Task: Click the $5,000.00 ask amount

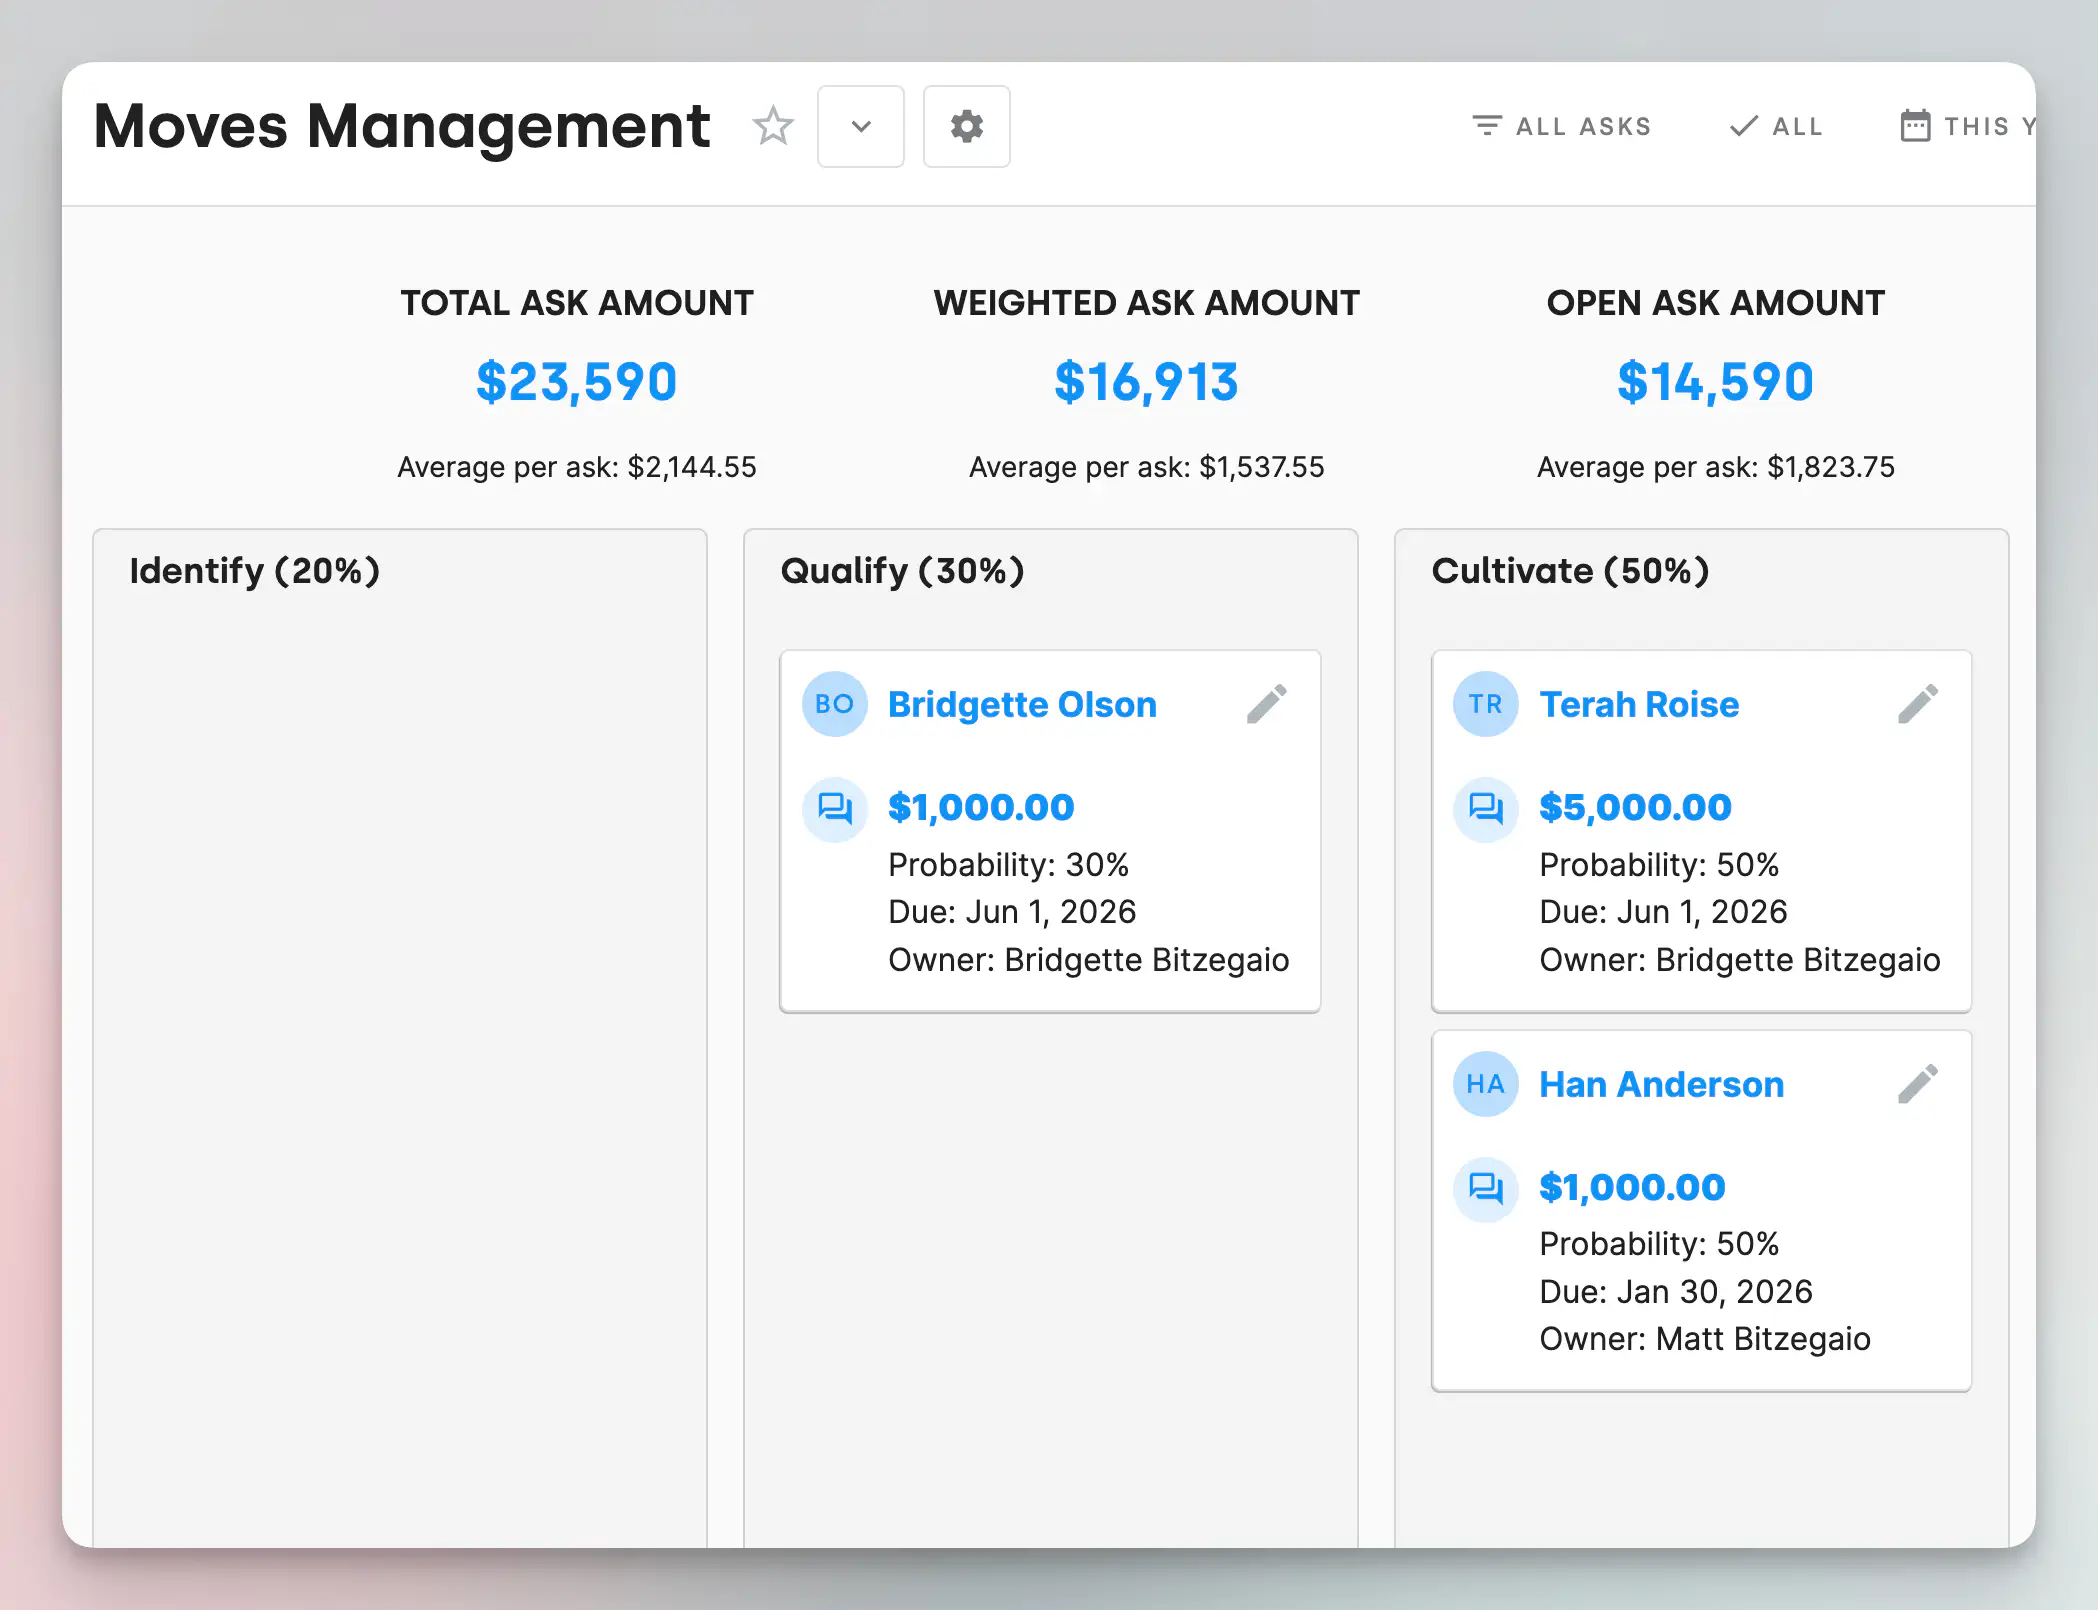Action: [x=1635, y=808]
